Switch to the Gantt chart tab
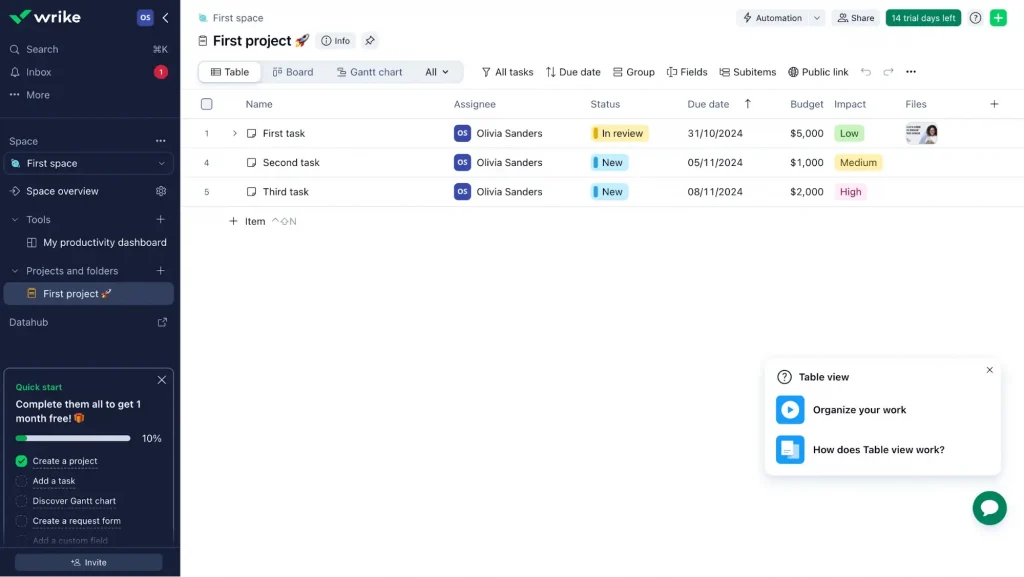 pyautogui.click(x=369, y=72)
